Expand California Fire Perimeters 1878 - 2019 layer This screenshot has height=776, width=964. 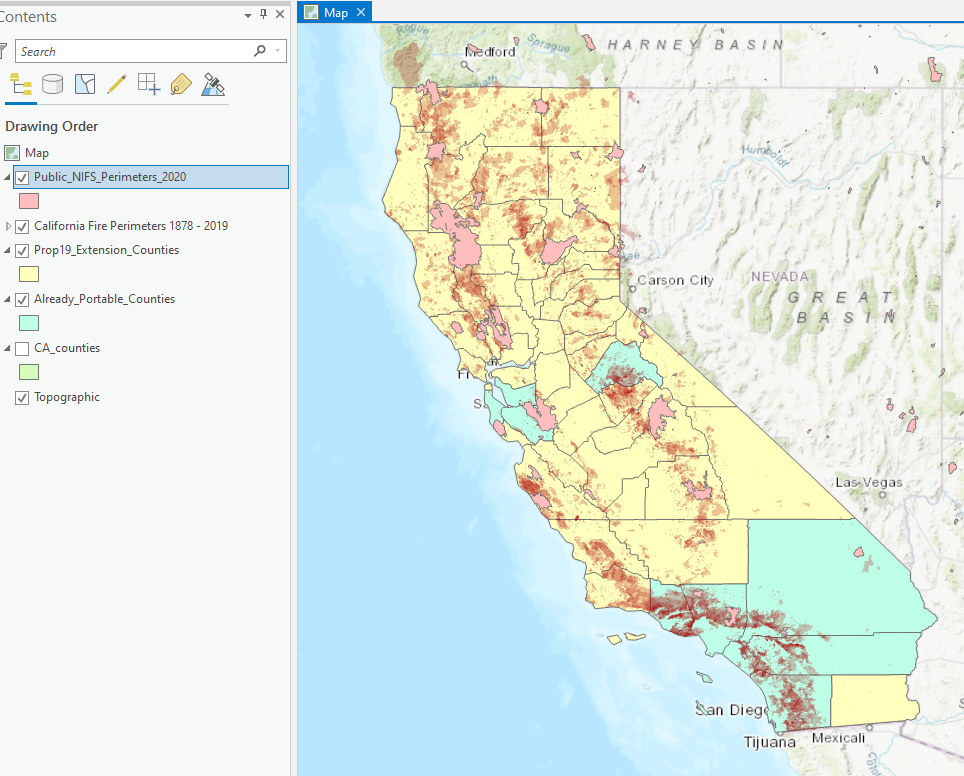tap(8, 226)
